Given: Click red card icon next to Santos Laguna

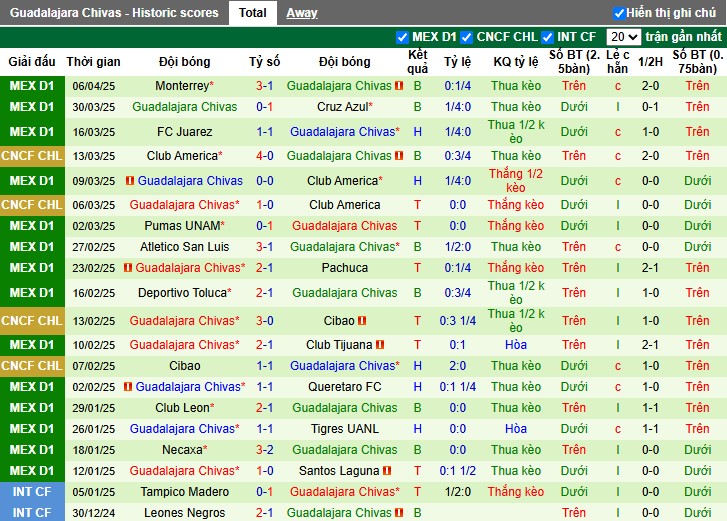Looking at the screenshot, I should tap(387, 471).
